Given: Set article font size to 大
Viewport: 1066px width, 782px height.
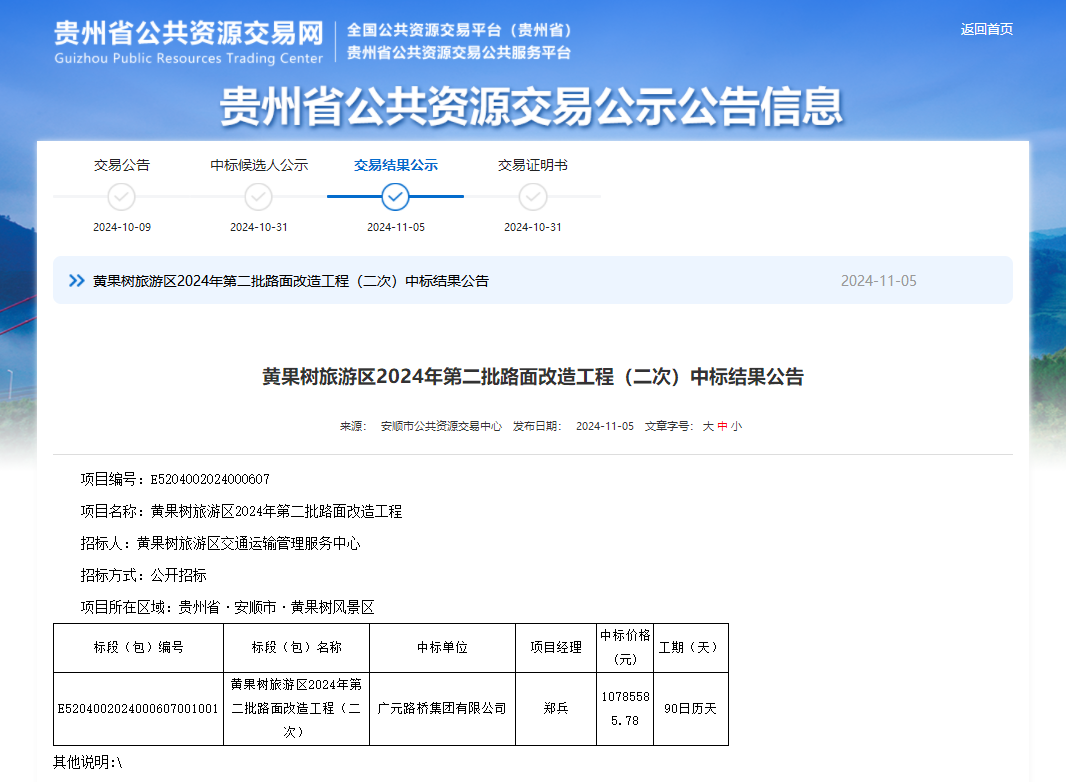Looking at the screenshot, I should 708,426.
